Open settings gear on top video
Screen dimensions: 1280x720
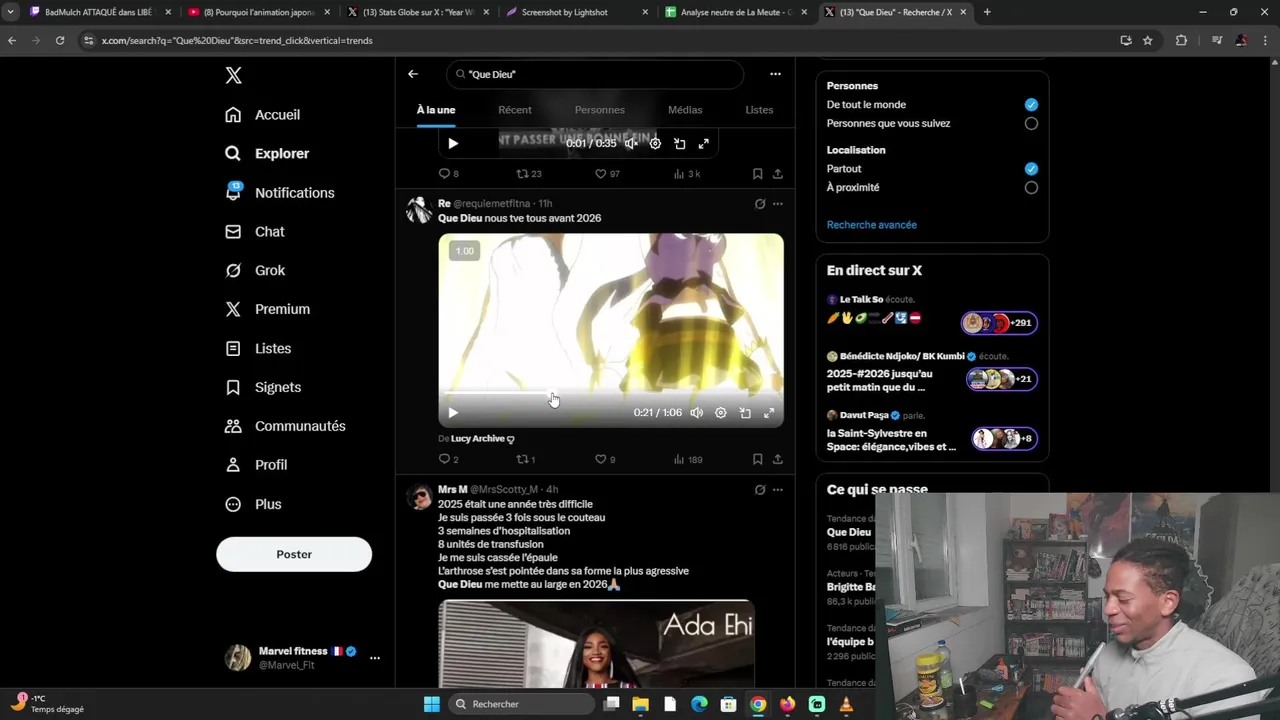(655, 144)
